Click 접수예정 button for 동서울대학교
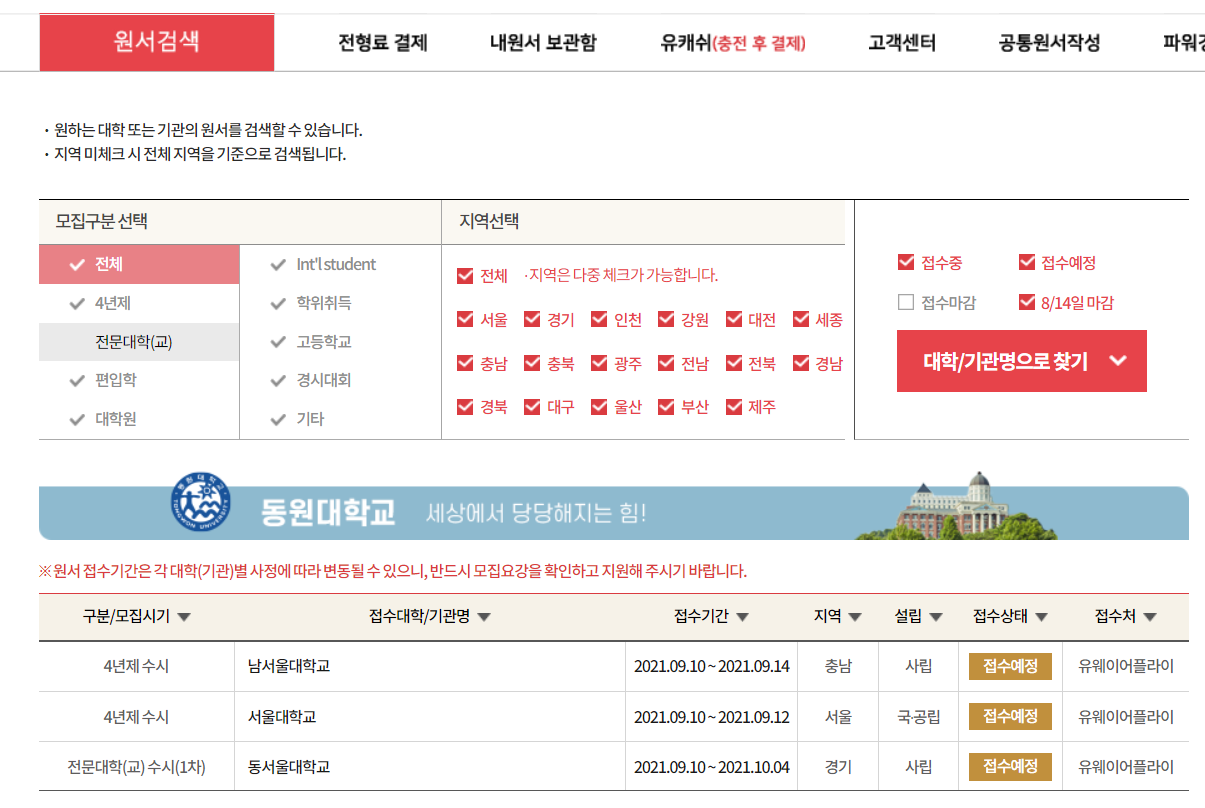This screenshot has width=1205, height=808. coord(1010,767)
